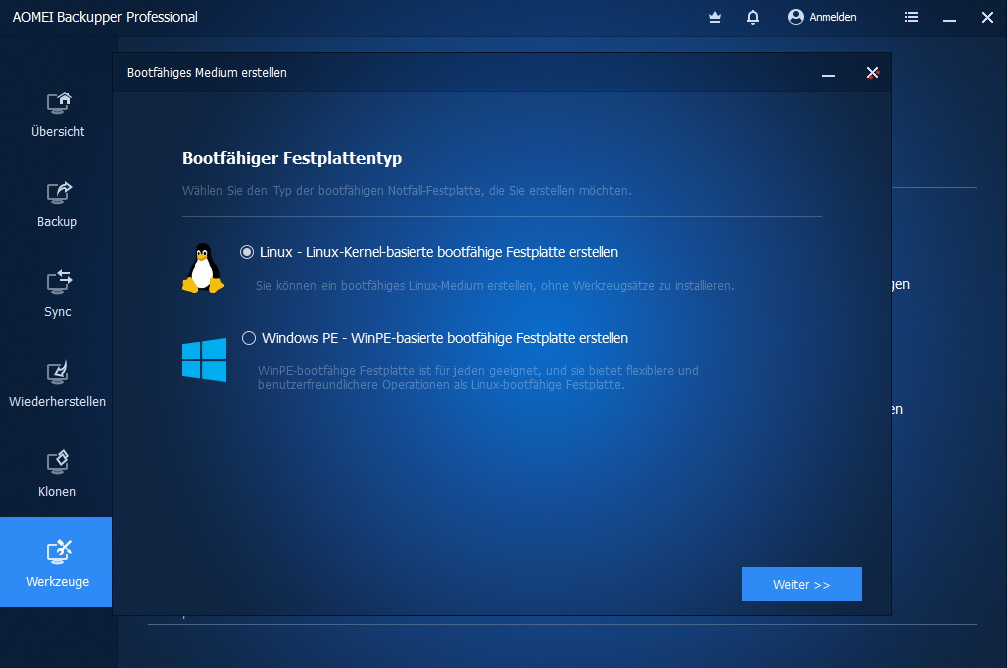The width and height of the screenshot is (1007, 668).
Task: Select the Linux bootable disk radio button
Action: pos(247,252)
